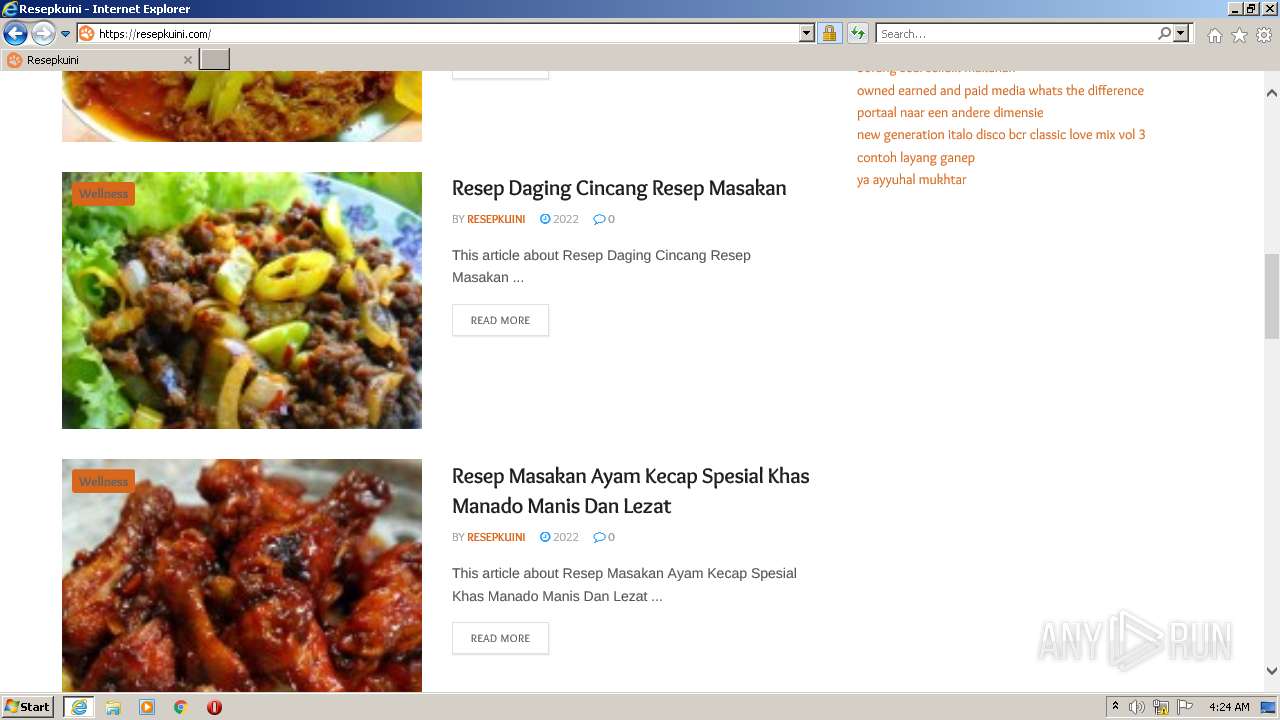Screen dimensions: 1280x720
Task: Click Wellness tag on Ayam Kecap image
Action: click(103, 482)
